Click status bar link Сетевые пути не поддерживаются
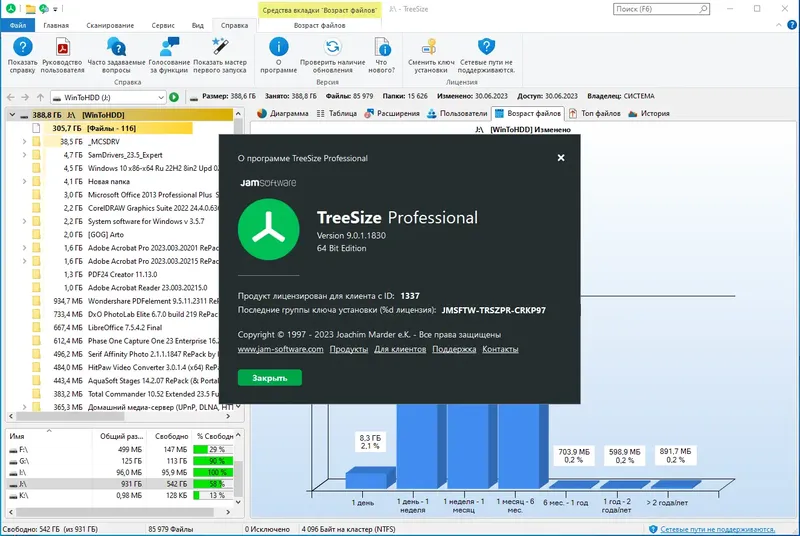The height and width of the screenshot is (536, 800). click(717, 529)
